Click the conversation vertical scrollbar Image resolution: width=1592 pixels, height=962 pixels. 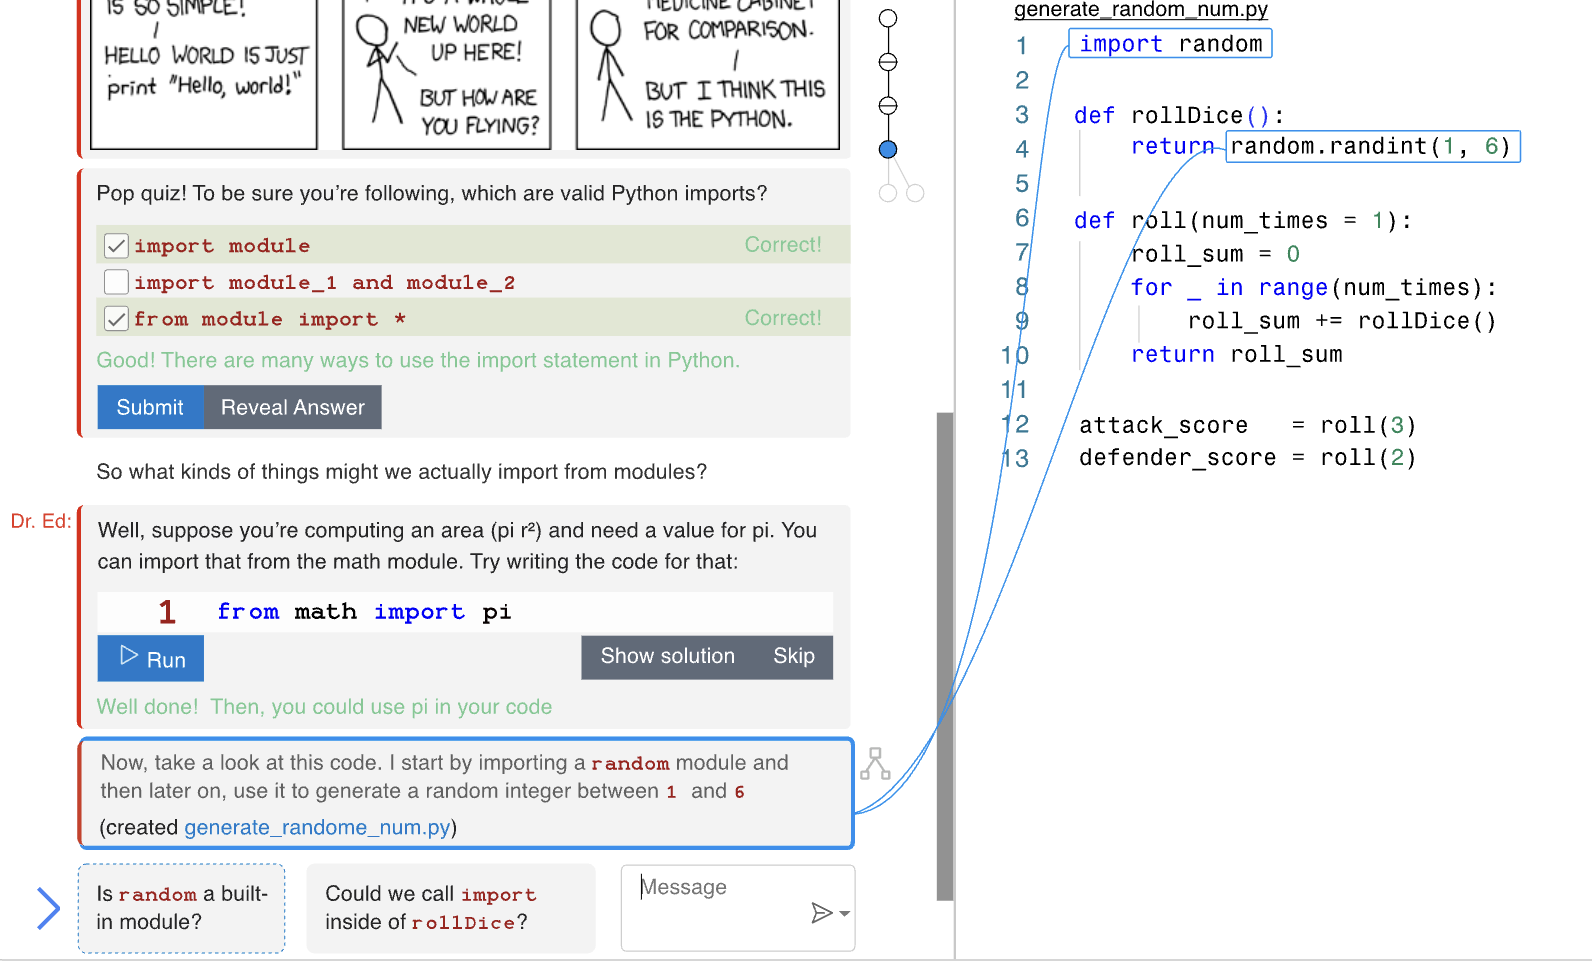[945, 656]
